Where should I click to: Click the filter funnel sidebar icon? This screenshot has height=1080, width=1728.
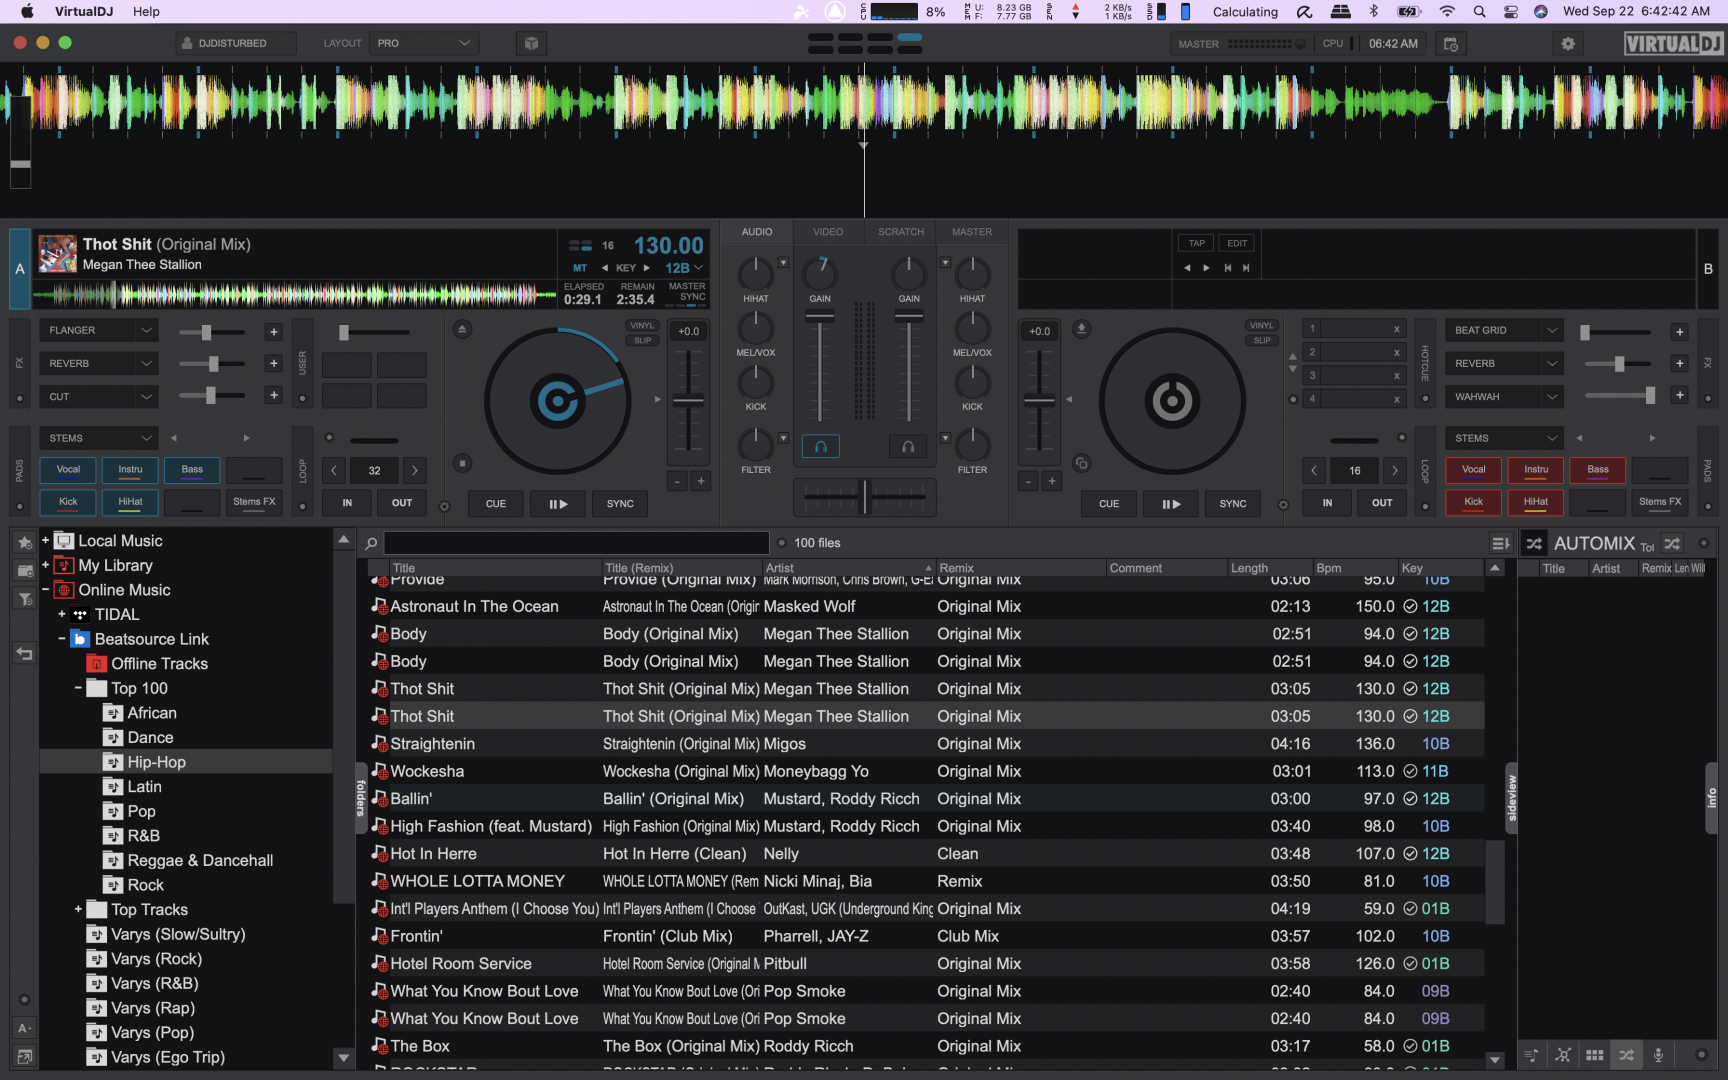click(25, 599)
